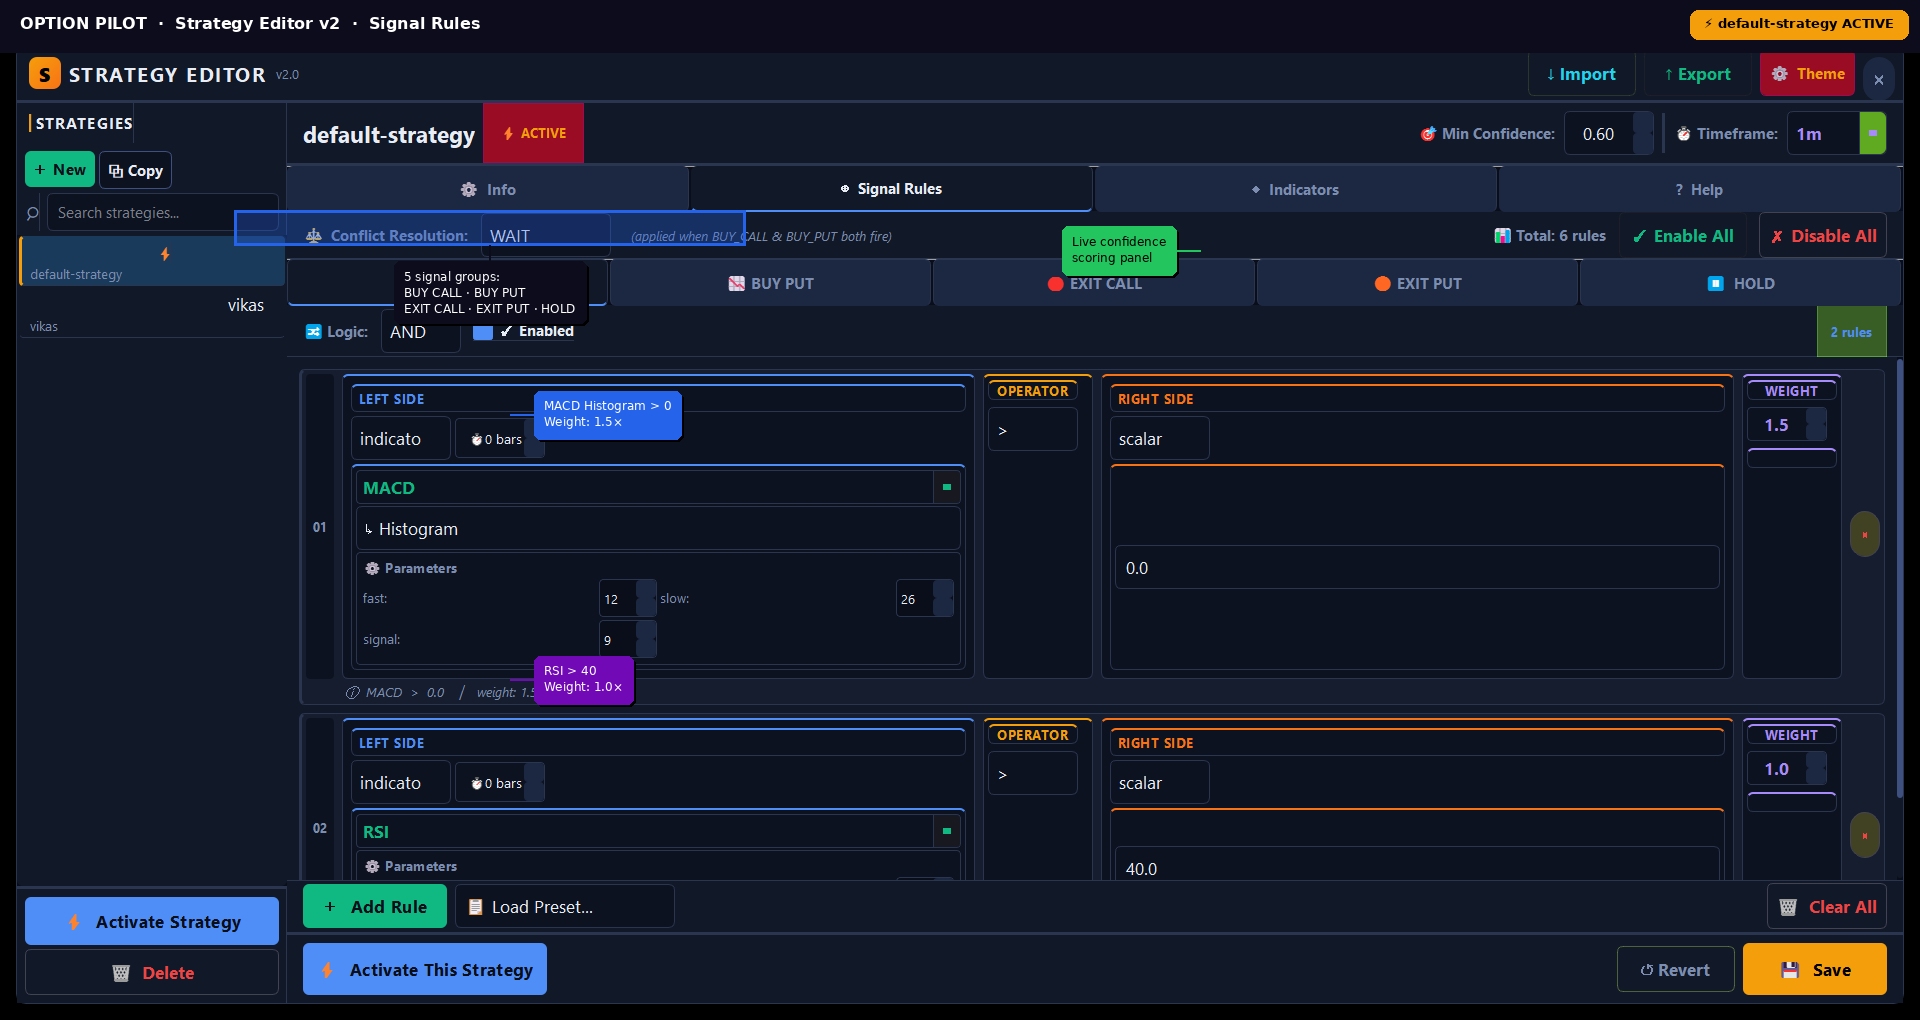Open rule 01 operator dropdown
The width and height of the screenshot is (1920, 1020).
(1032, 431)
